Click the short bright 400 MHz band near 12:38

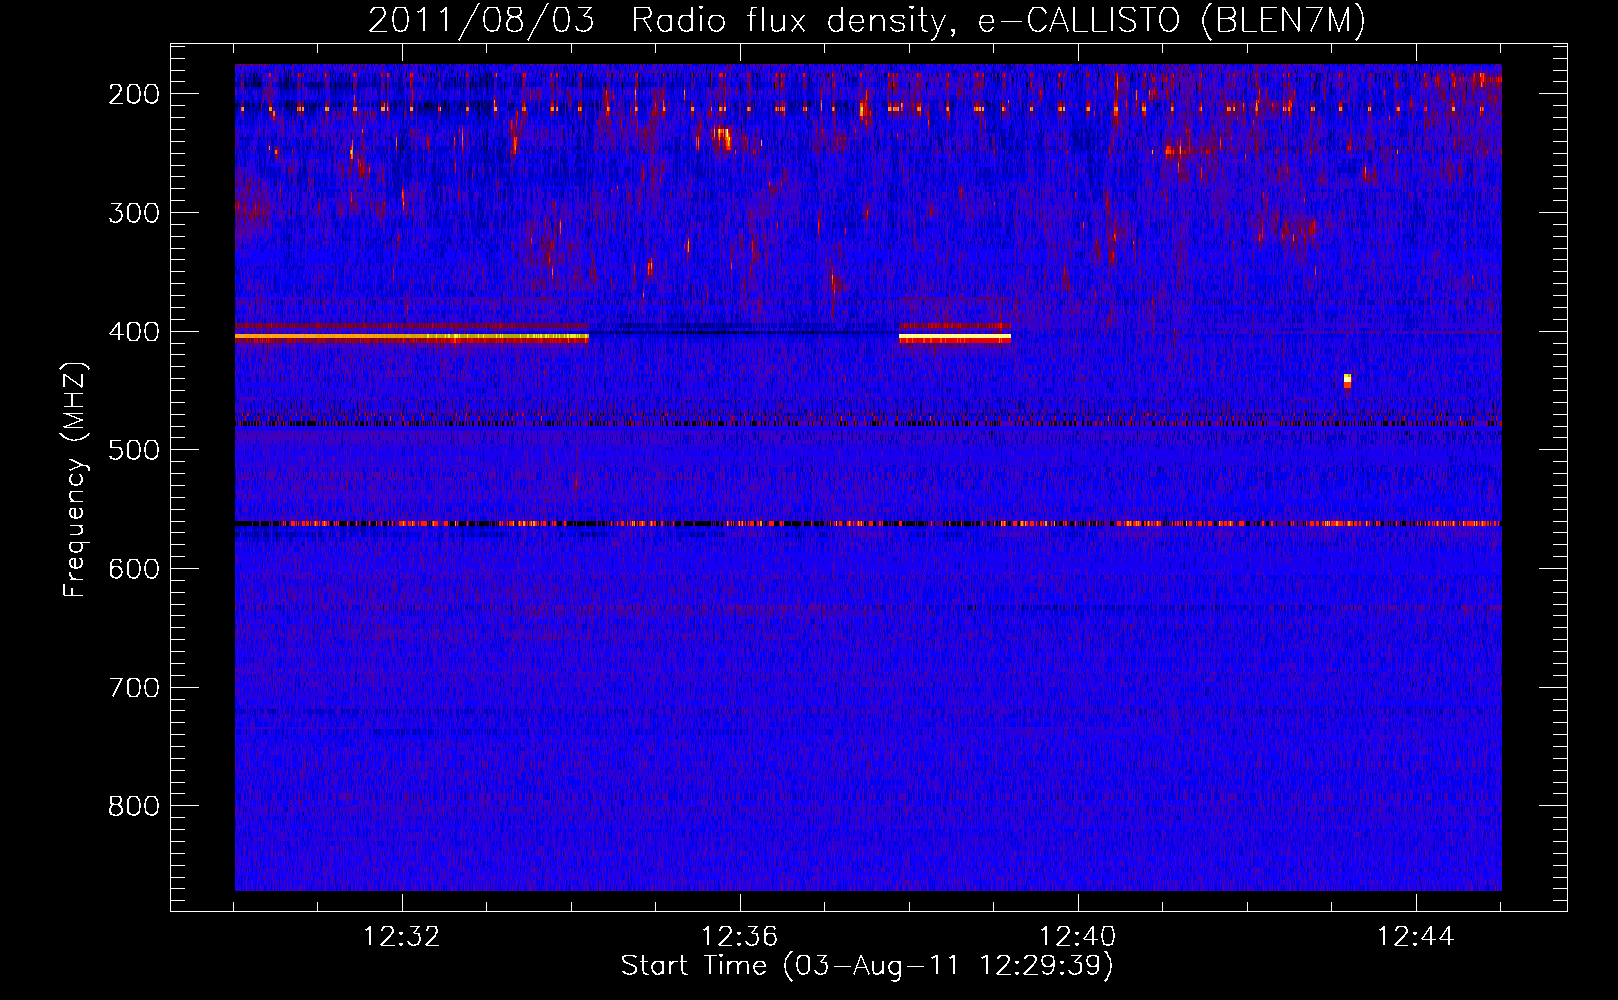click(955, 337)
